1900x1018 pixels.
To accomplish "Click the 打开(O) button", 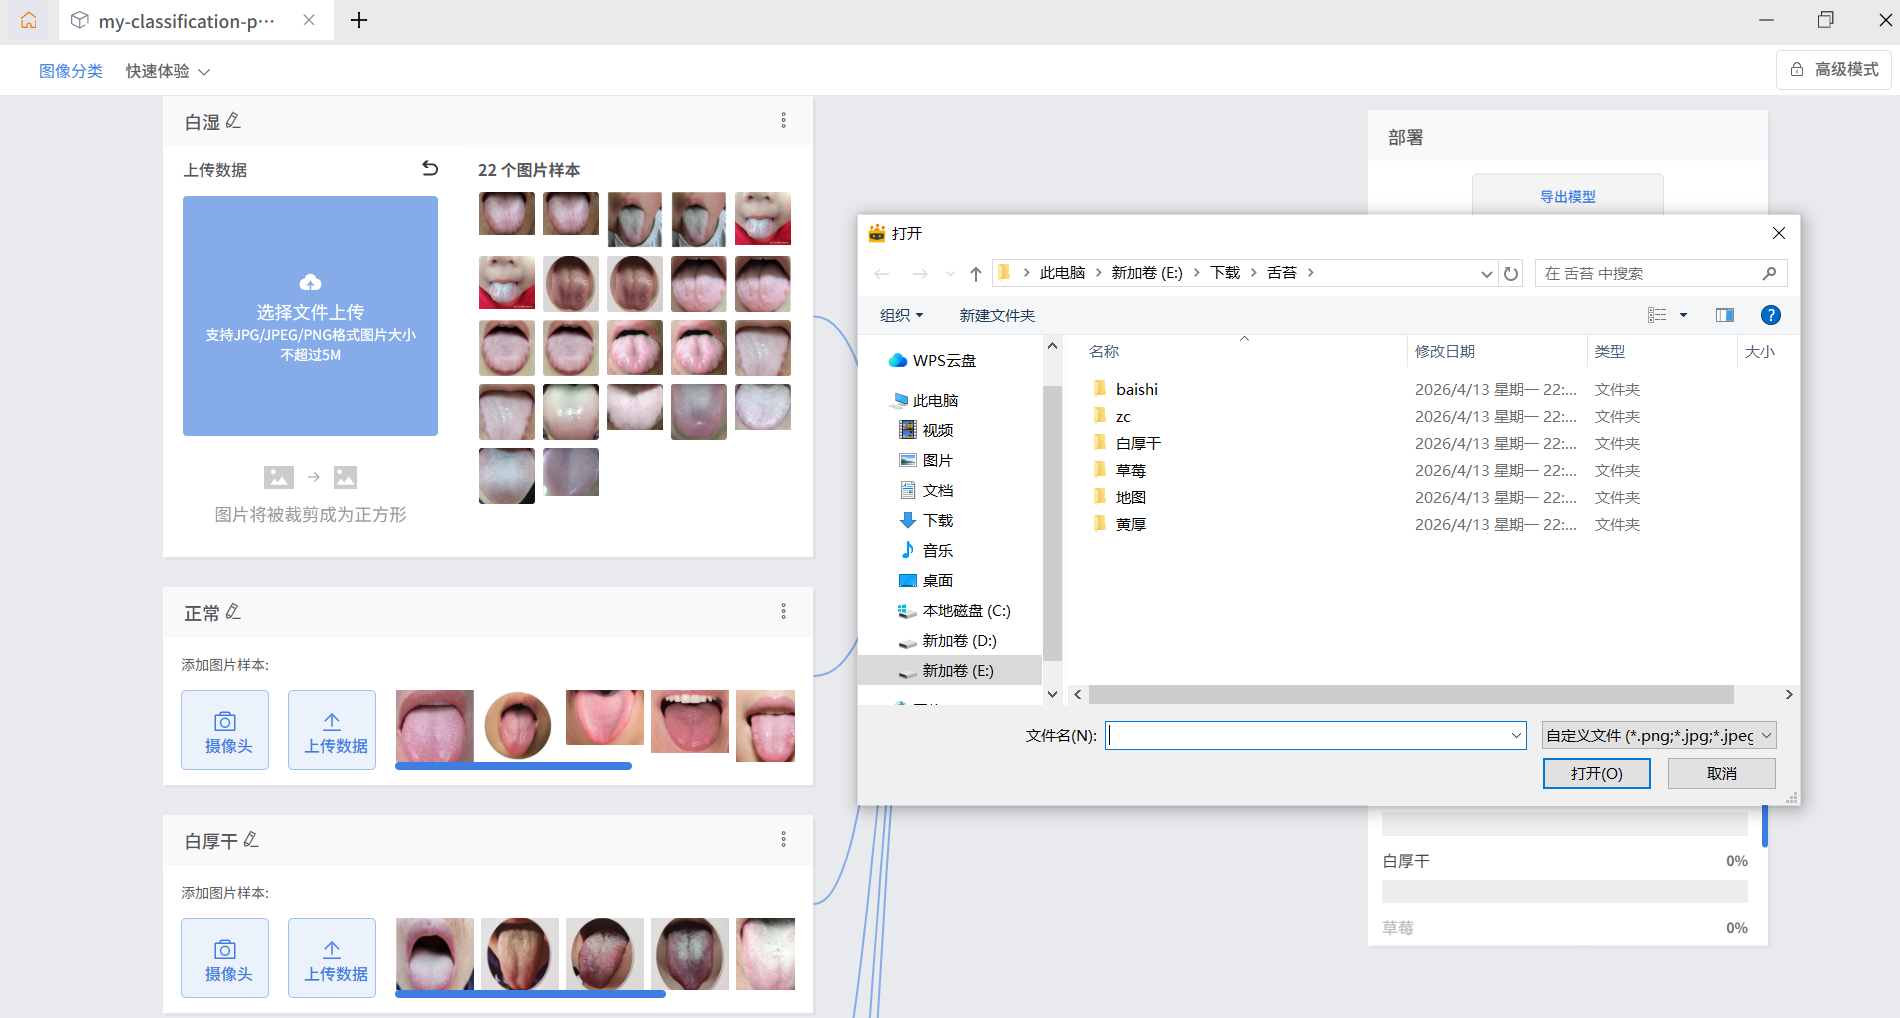I will (1596, 773).
